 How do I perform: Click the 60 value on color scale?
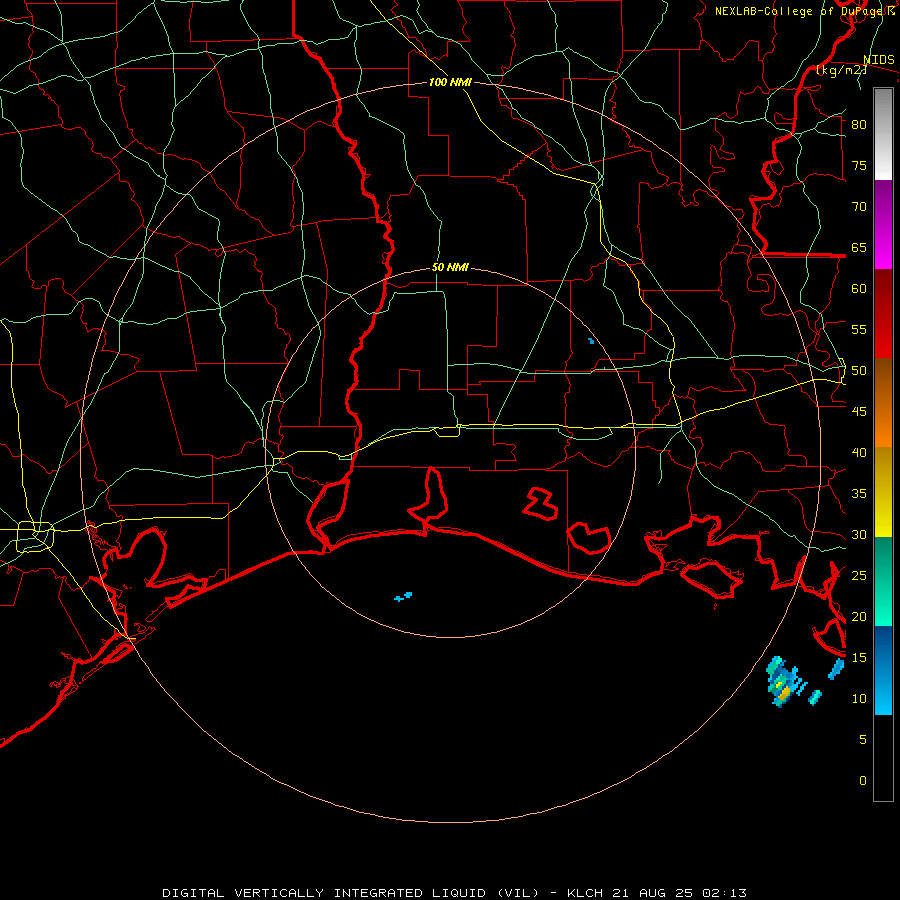(859, 289)
